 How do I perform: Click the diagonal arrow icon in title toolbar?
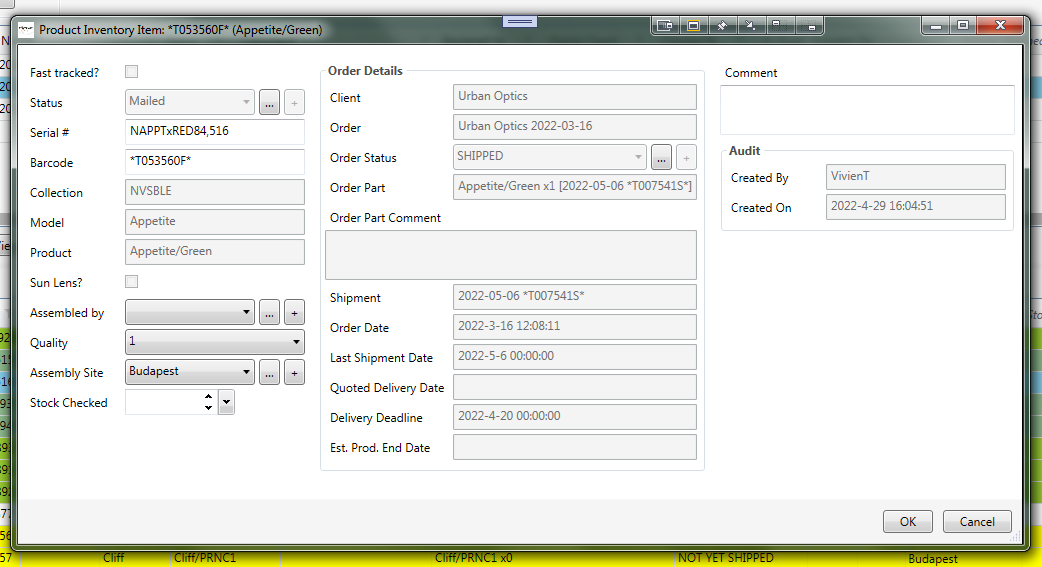[x=747, y=26]
